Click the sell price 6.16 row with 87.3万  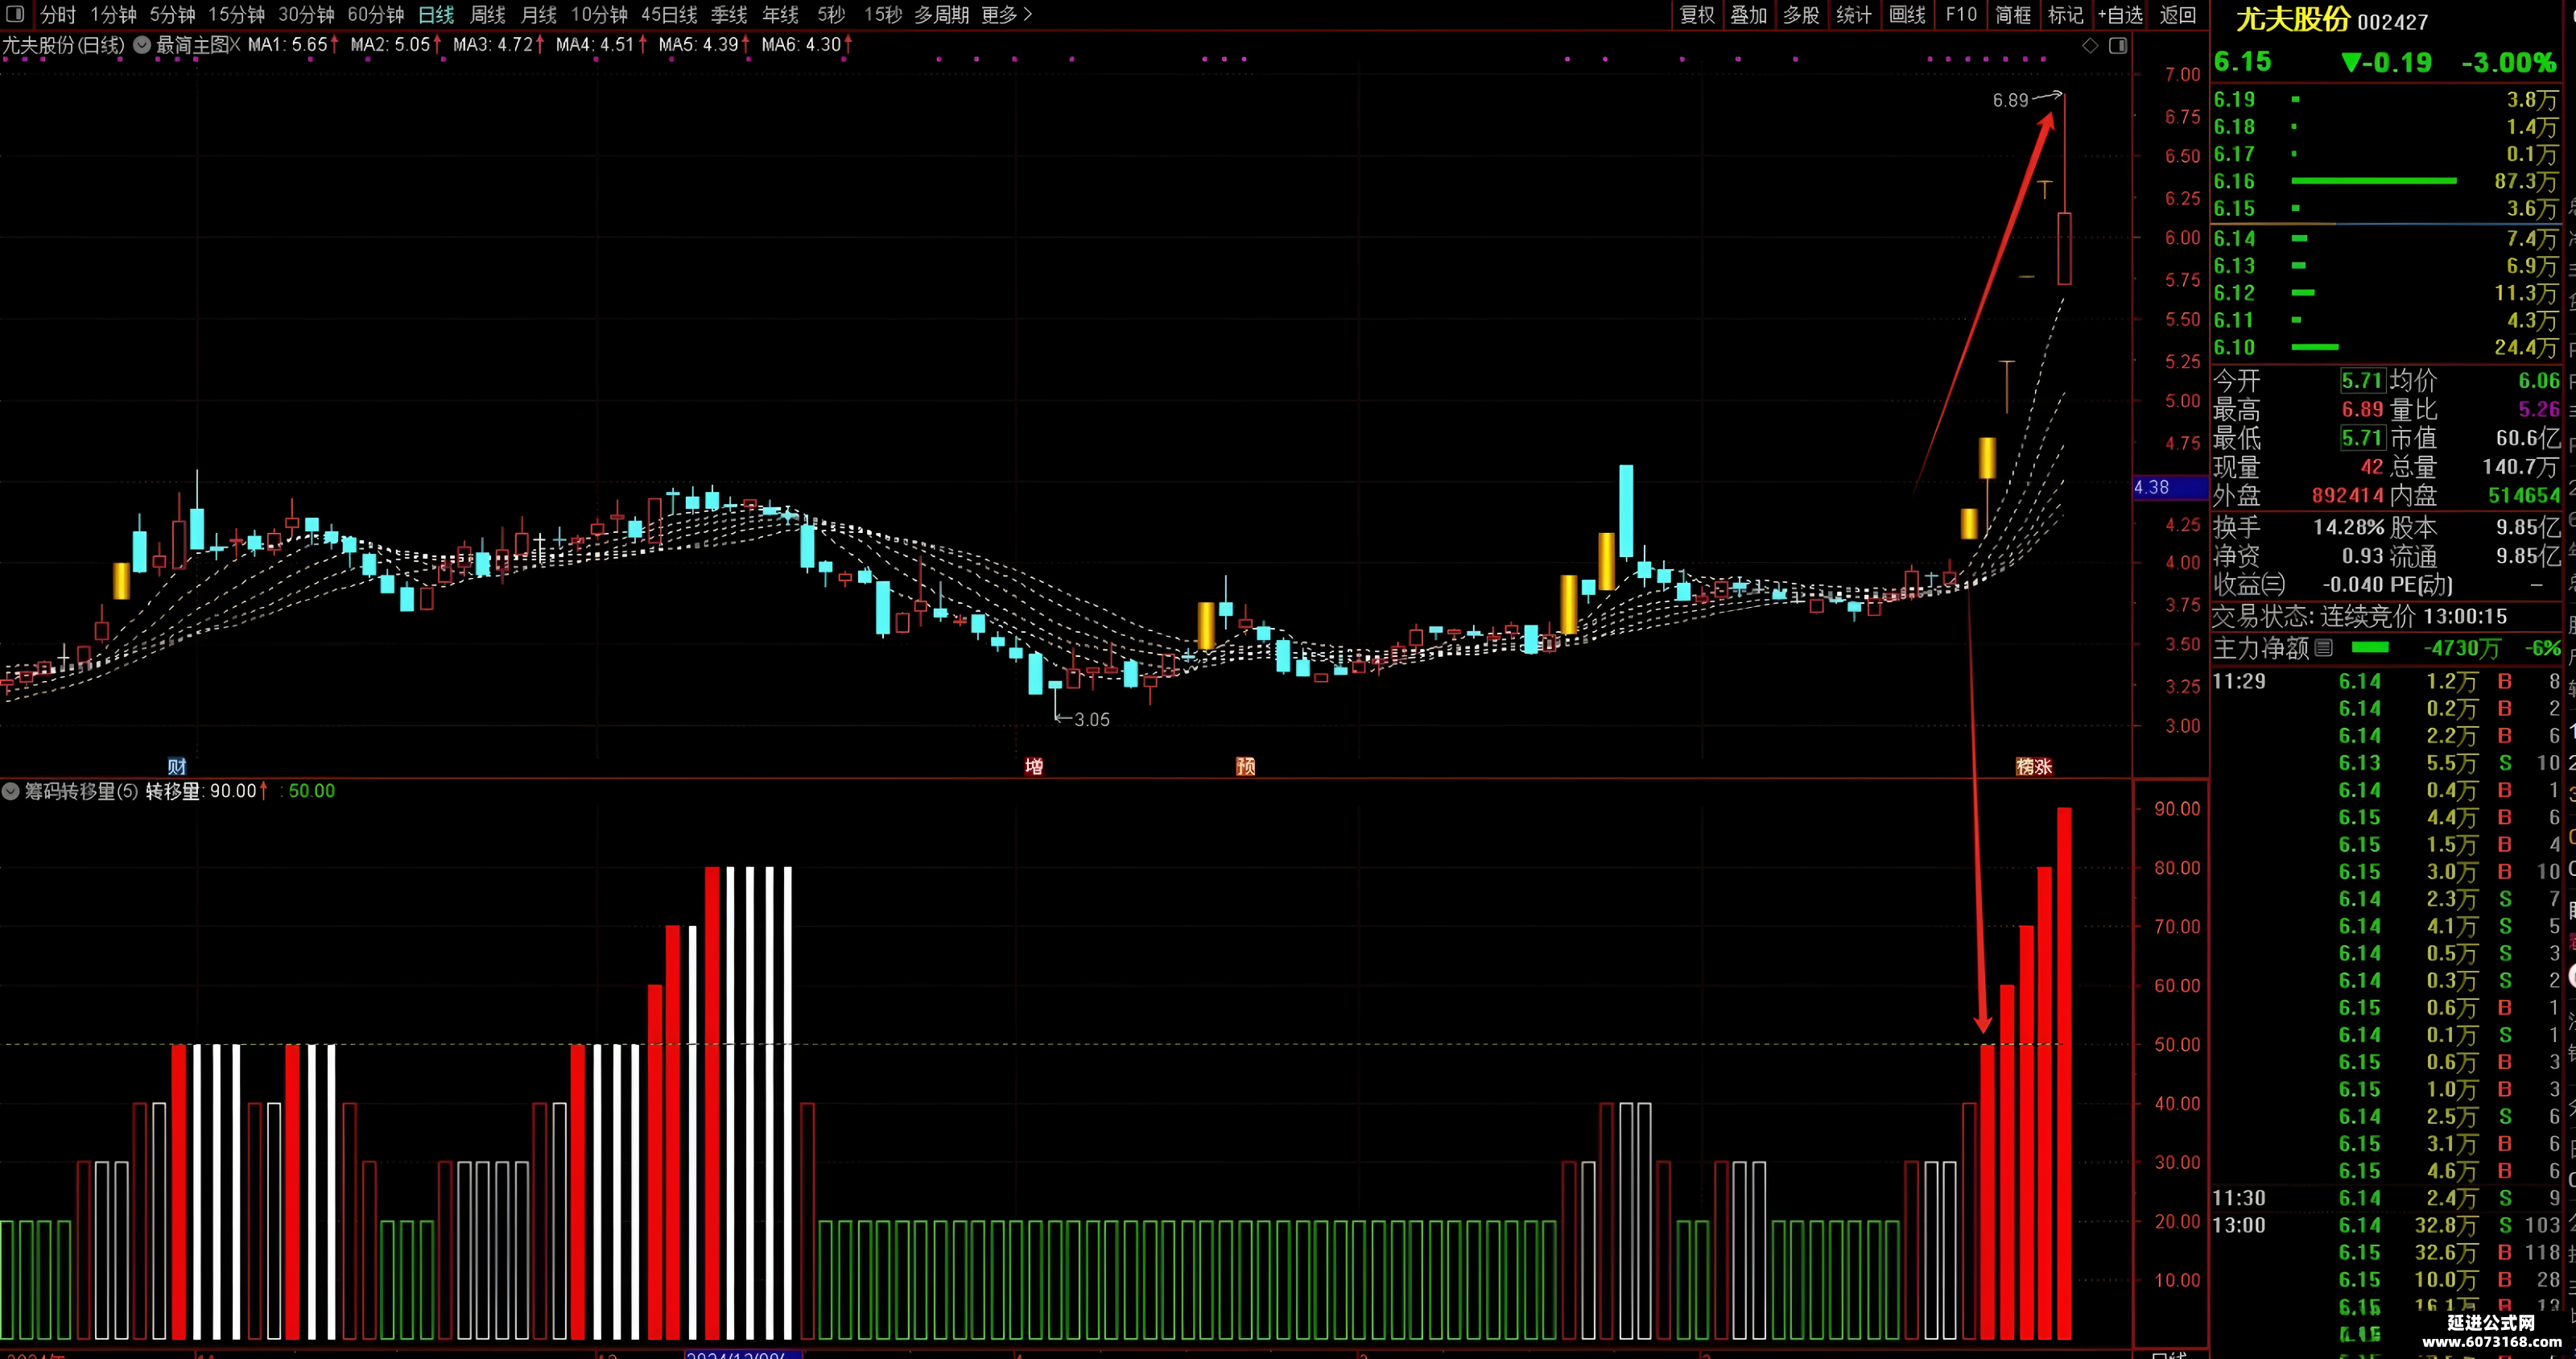2386,181
